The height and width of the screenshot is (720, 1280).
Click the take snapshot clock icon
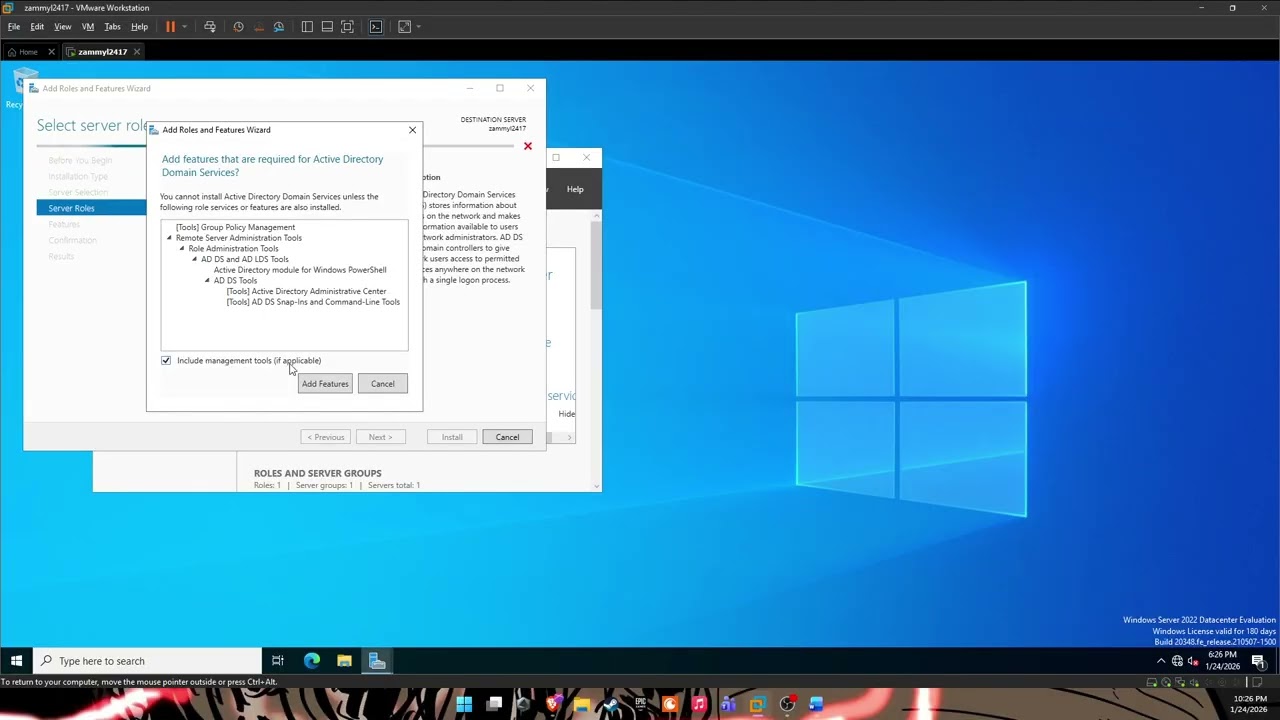click(x=238, y=27)
